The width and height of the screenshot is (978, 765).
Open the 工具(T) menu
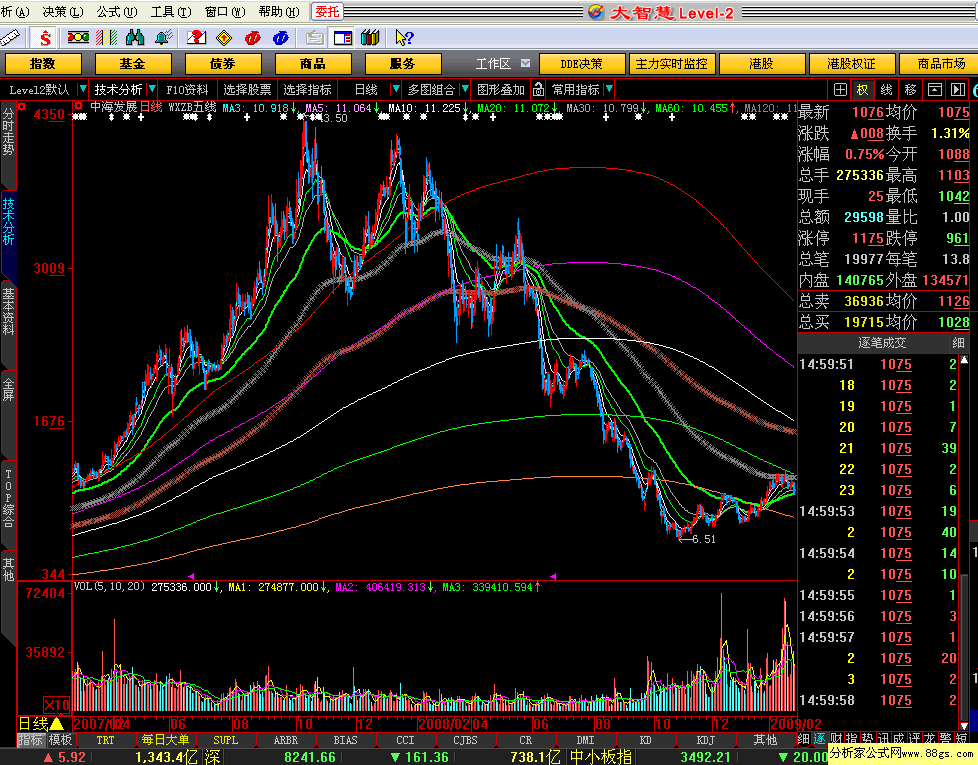tap(171, 12)
